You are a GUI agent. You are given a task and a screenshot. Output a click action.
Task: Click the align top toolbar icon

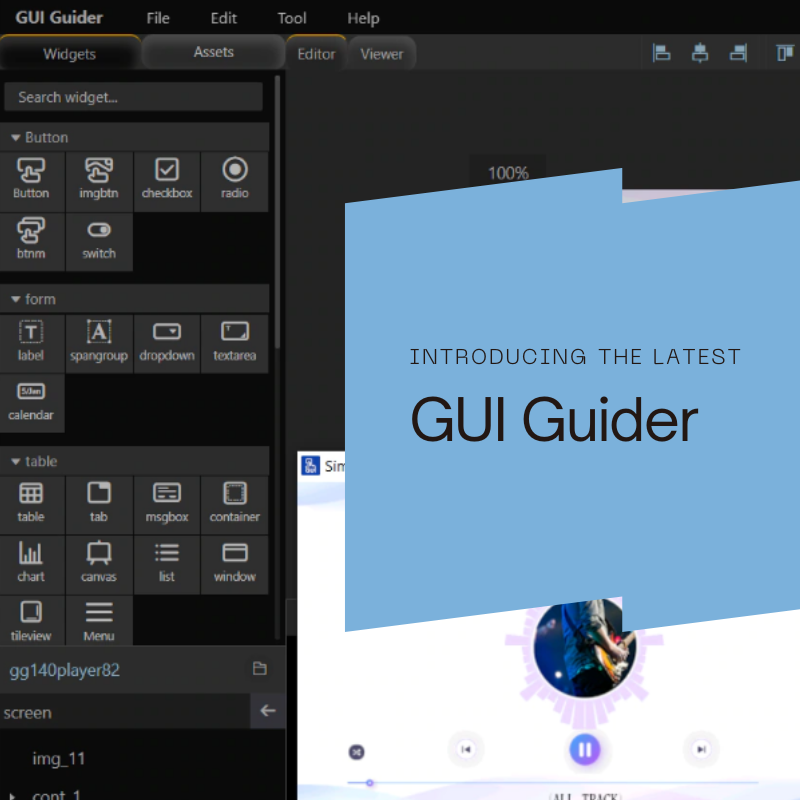(784, 53)
